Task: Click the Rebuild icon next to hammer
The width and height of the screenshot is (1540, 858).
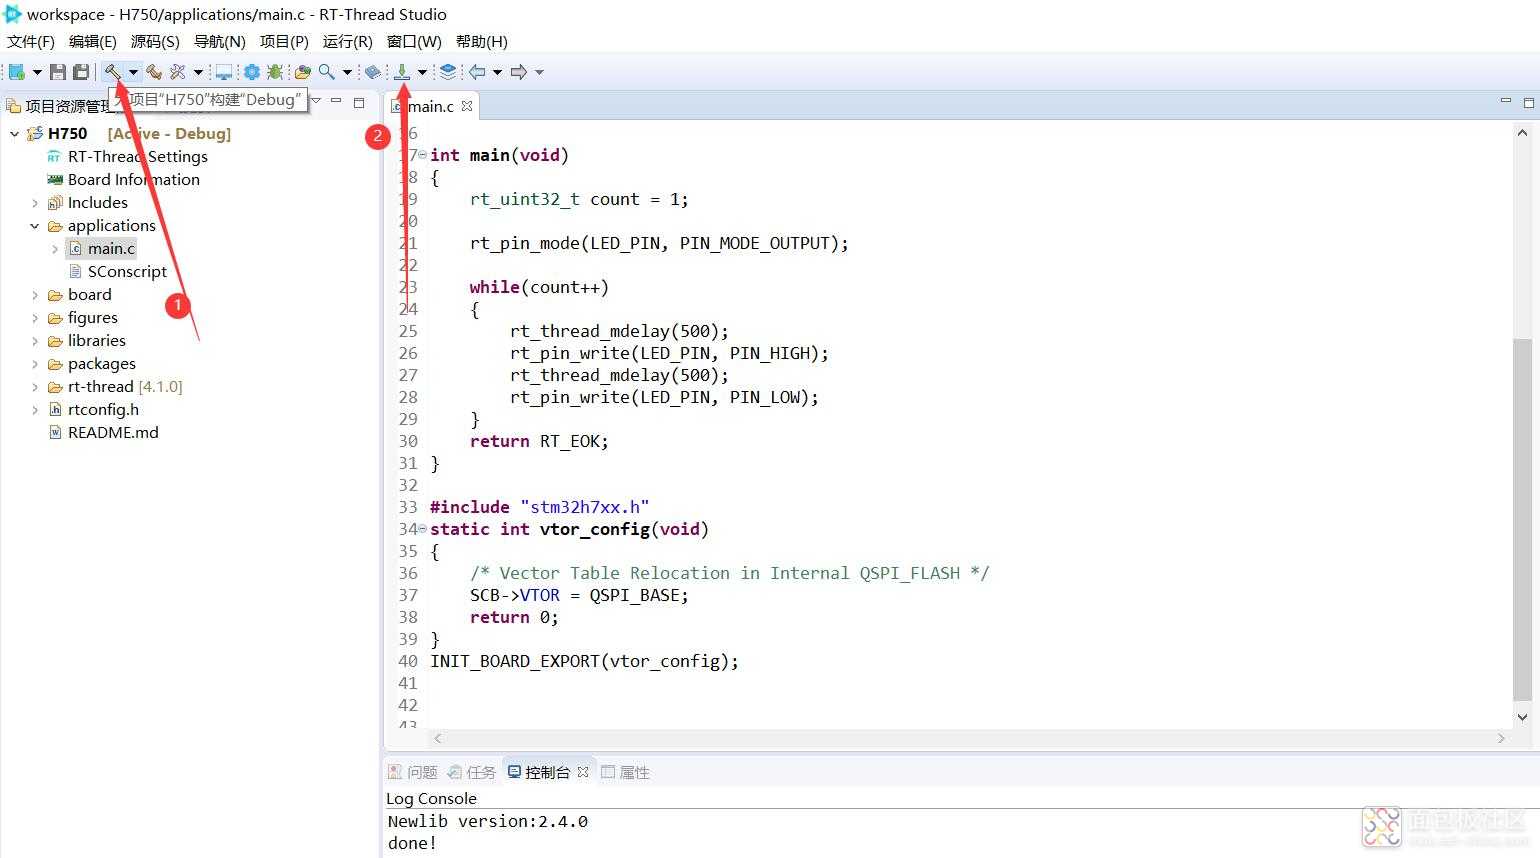Action: 154,72
